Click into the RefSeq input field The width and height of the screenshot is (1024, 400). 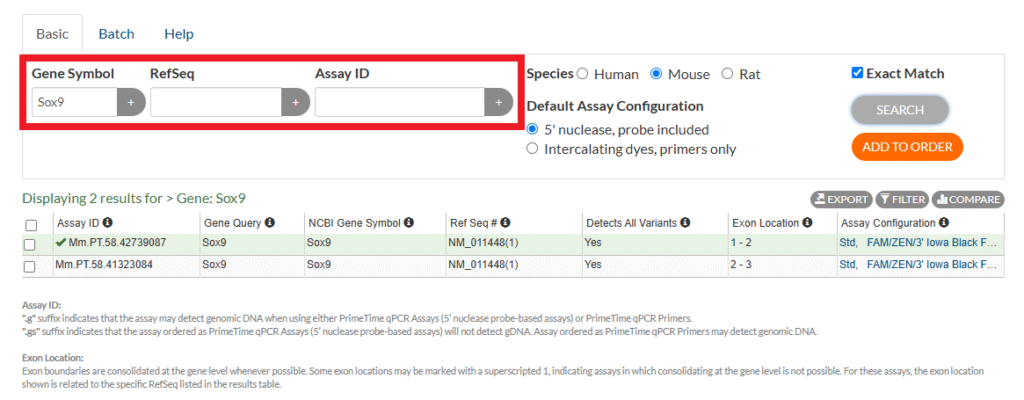coord(216,102)
